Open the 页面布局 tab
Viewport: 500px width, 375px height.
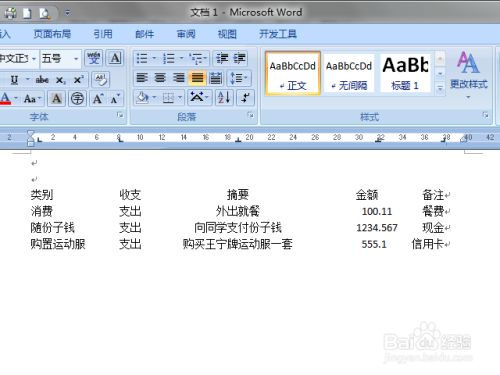coord(52,34)
